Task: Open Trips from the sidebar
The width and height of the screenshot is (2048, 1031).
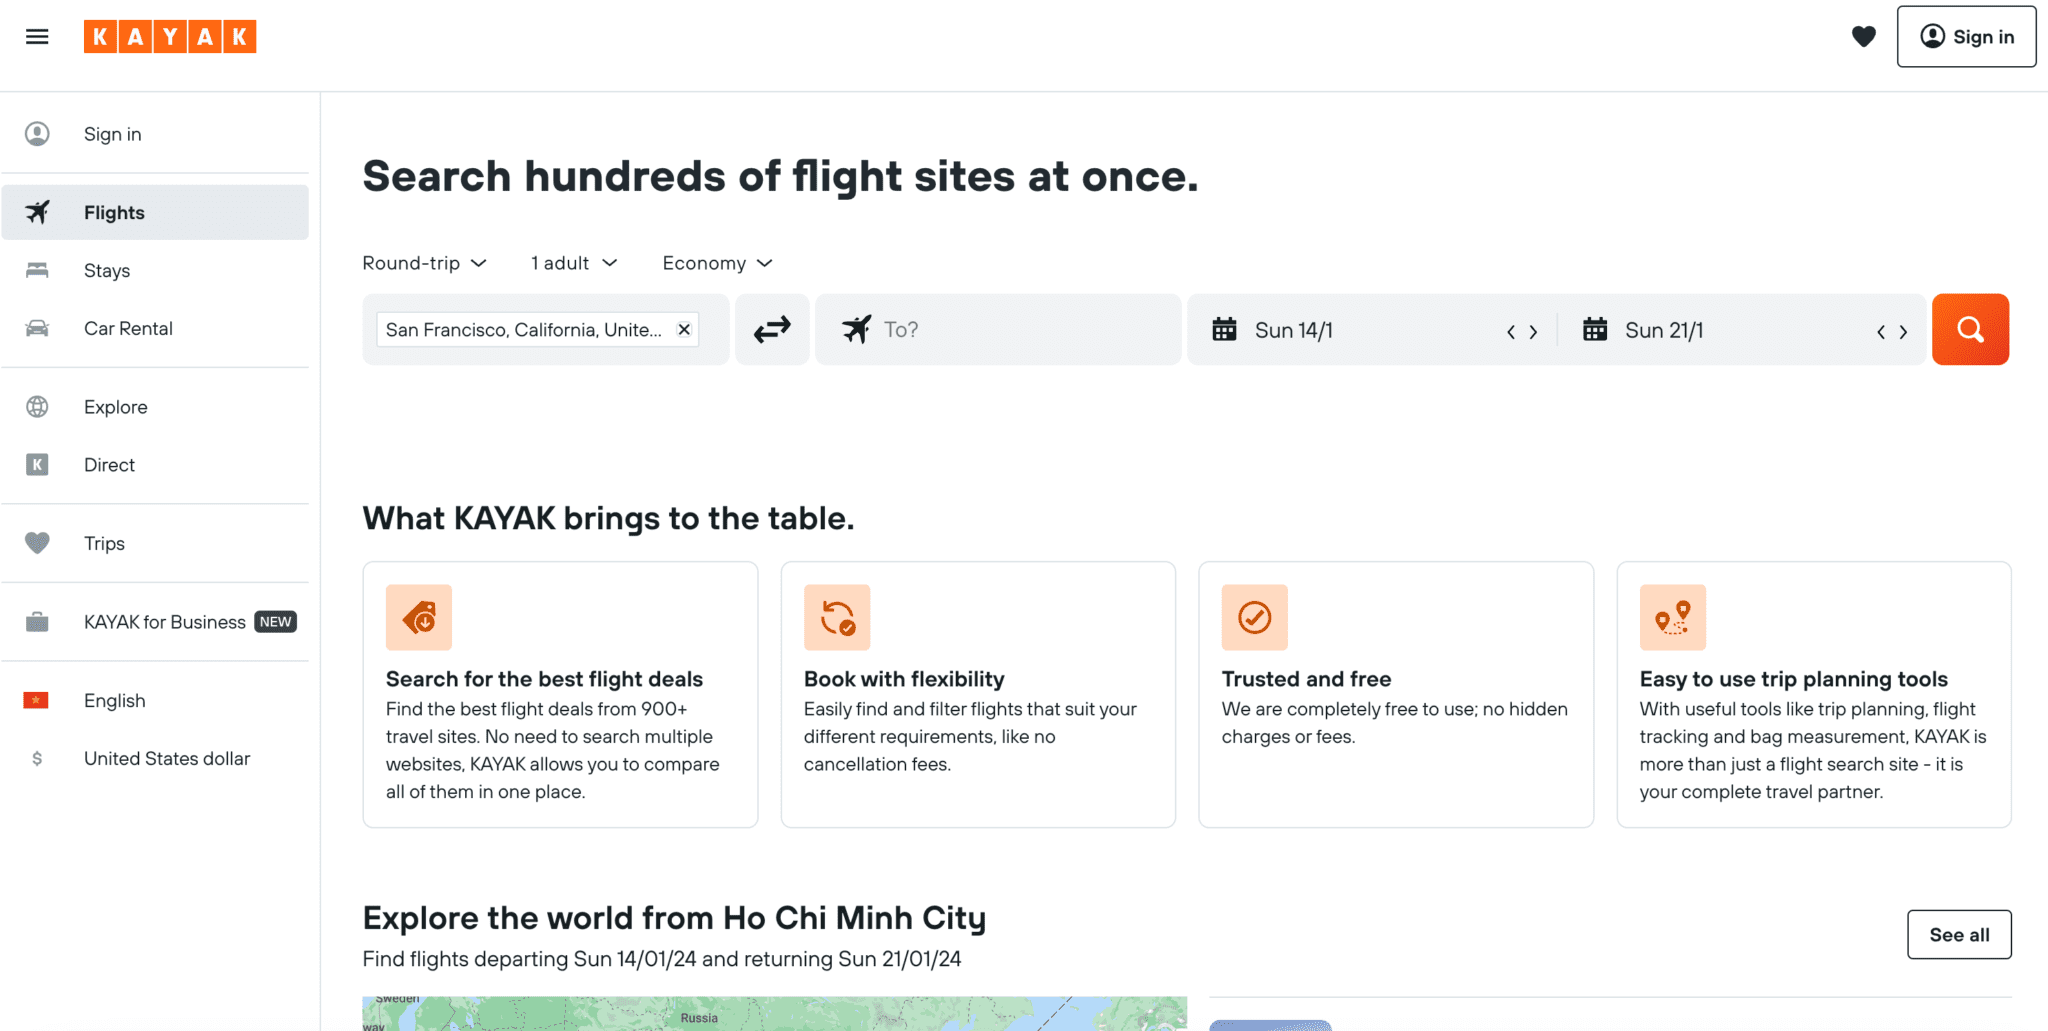Action: coord(104,543)
